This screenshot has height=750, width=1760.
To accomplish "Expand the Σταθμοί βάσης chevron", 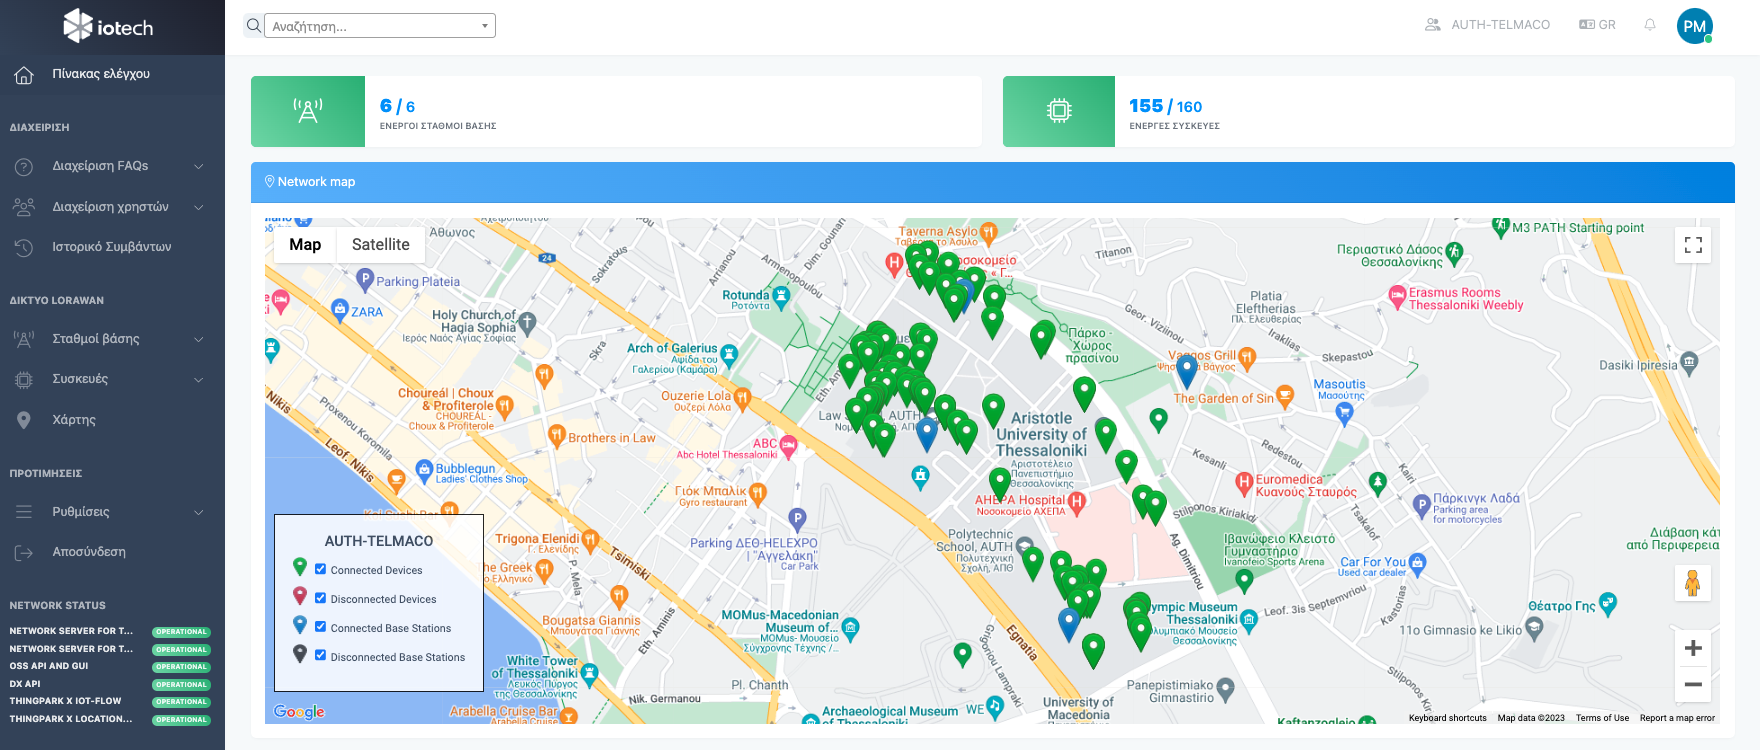I will click(x=198, y=339).
